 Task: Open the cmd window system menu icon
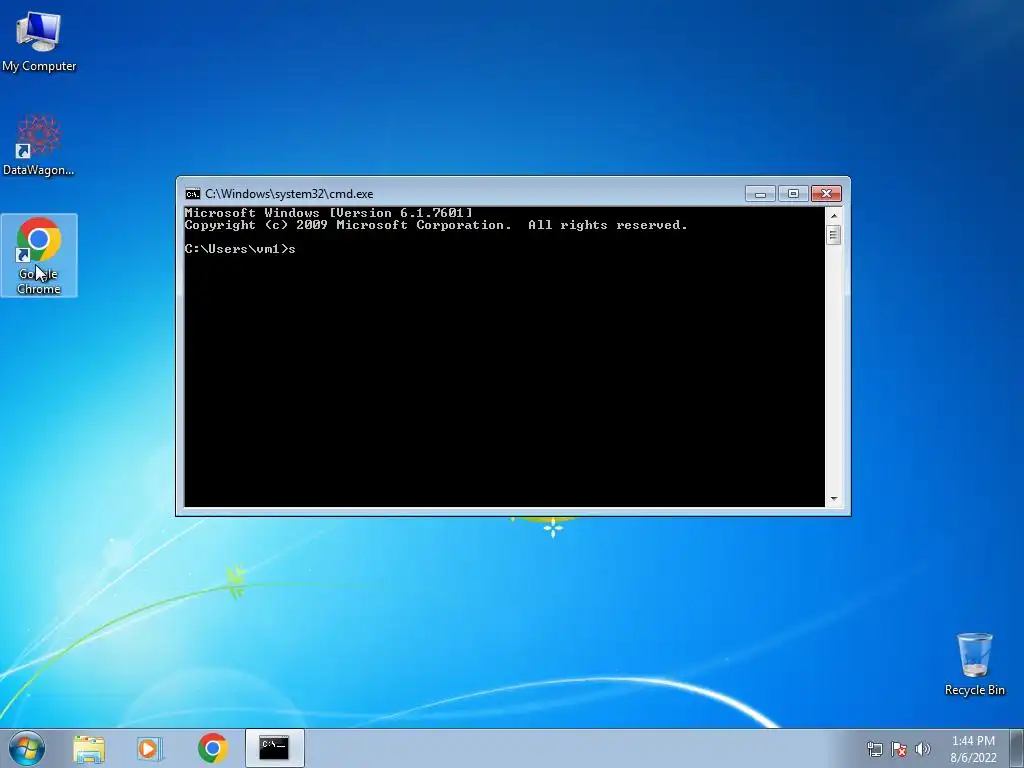[192, 194]
